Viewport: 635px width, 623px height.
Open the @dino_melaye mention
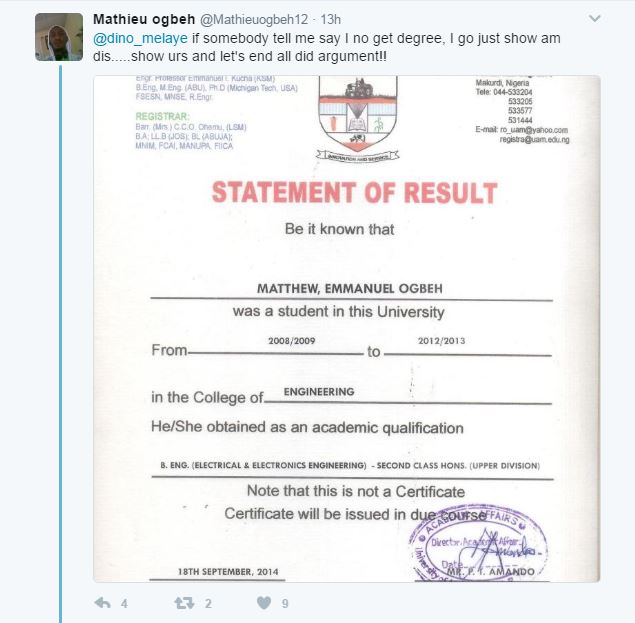coord(133,38)
